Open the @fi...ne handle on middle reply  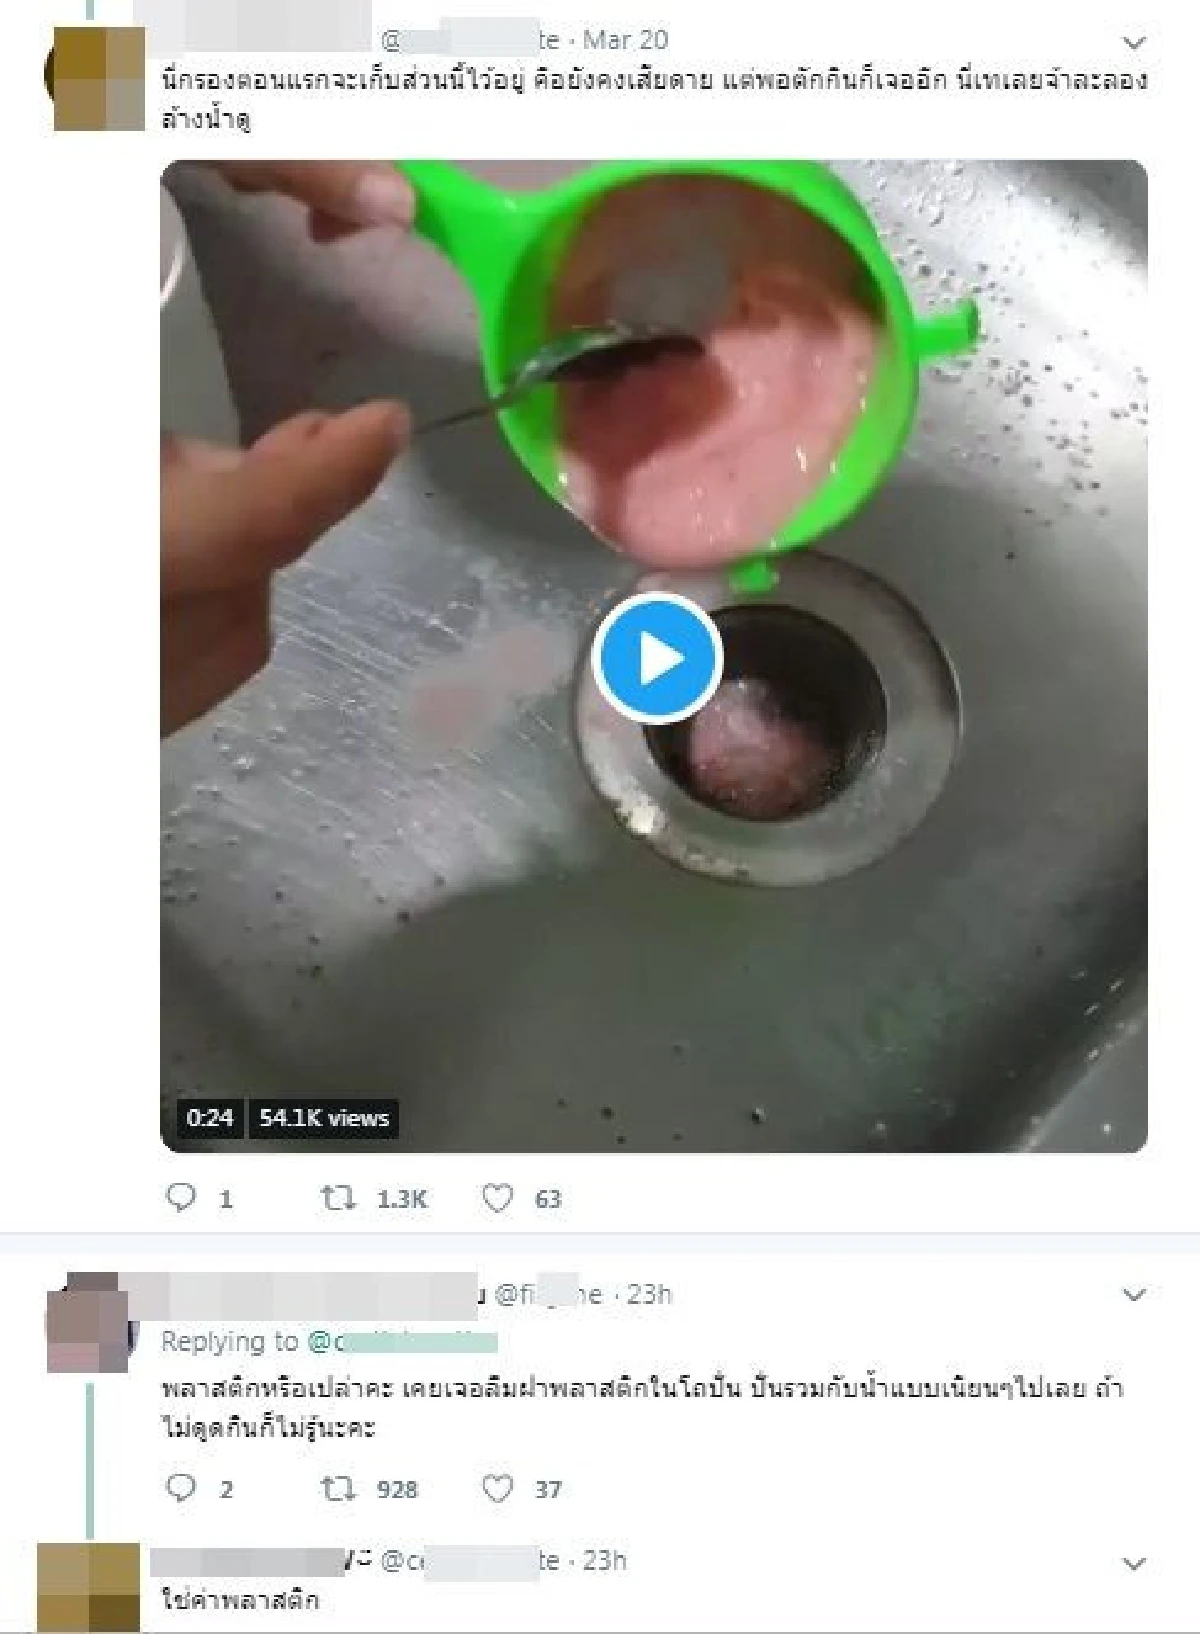[549, 1295]
